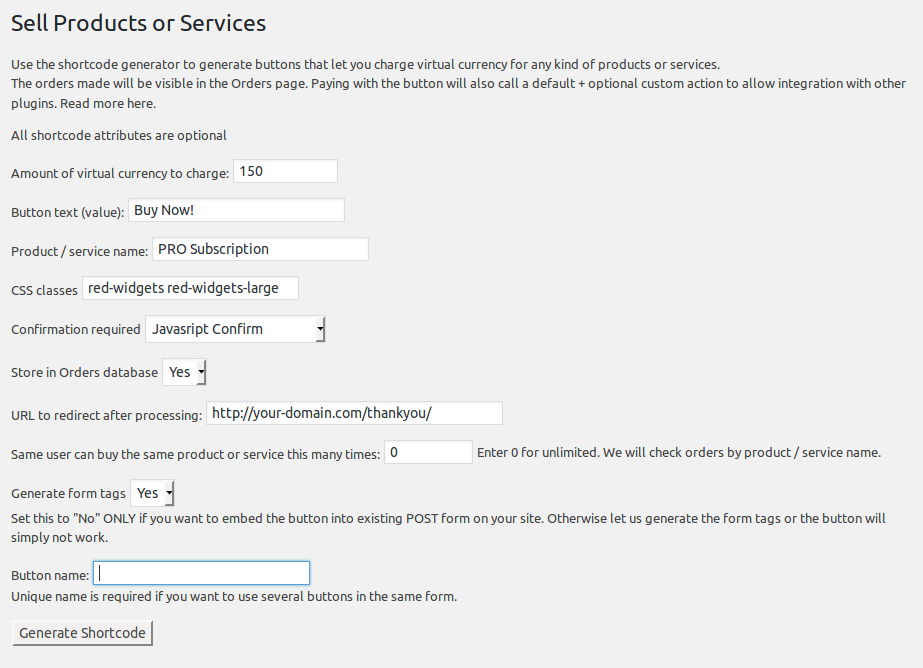Click the 'Generate form tags' label
The height and width of the screenshot is (668, 923).
pyautogui.click(x=68, y=494)
